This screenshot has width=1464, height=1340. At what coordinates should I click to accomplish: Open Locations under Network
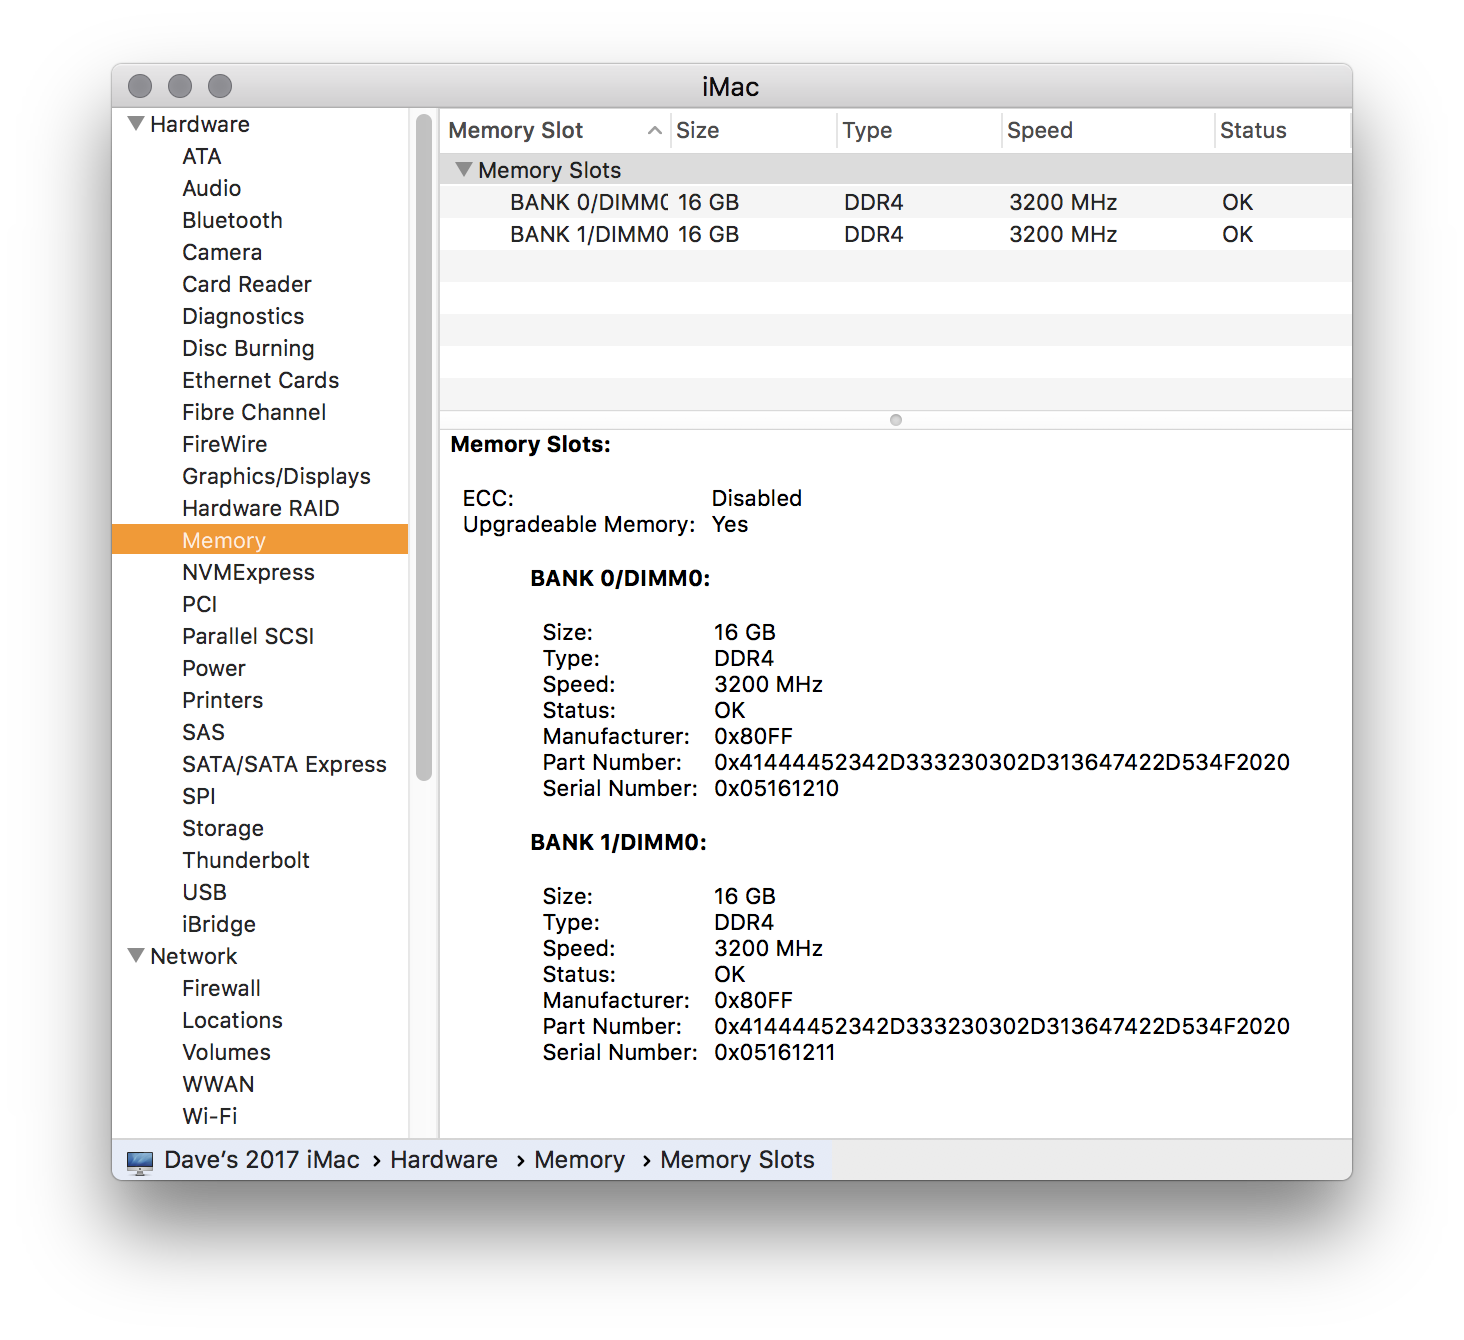tap(232, 1020)
